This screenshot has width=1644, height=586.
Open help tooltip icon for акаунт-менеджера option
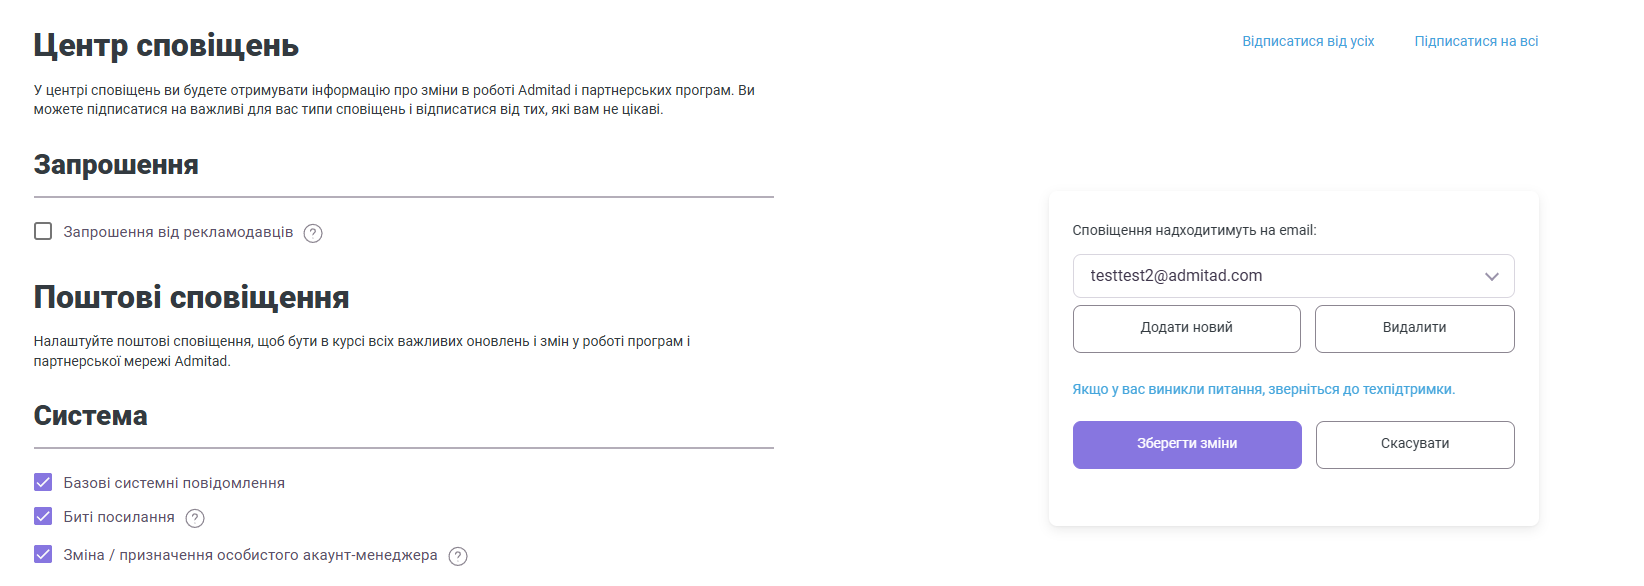(458, 556)
